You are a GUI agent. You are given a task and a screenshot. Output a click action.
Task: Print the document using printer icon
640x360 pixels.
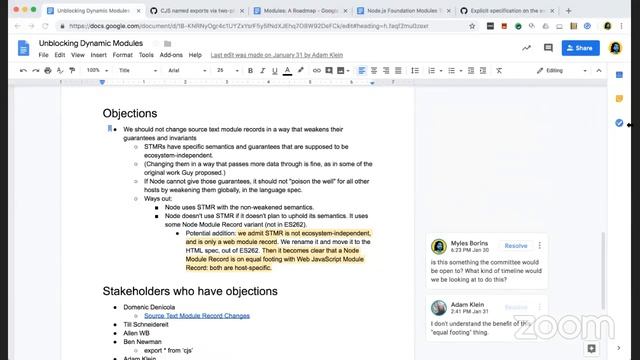pyautogui.click(x=48, y=71)
